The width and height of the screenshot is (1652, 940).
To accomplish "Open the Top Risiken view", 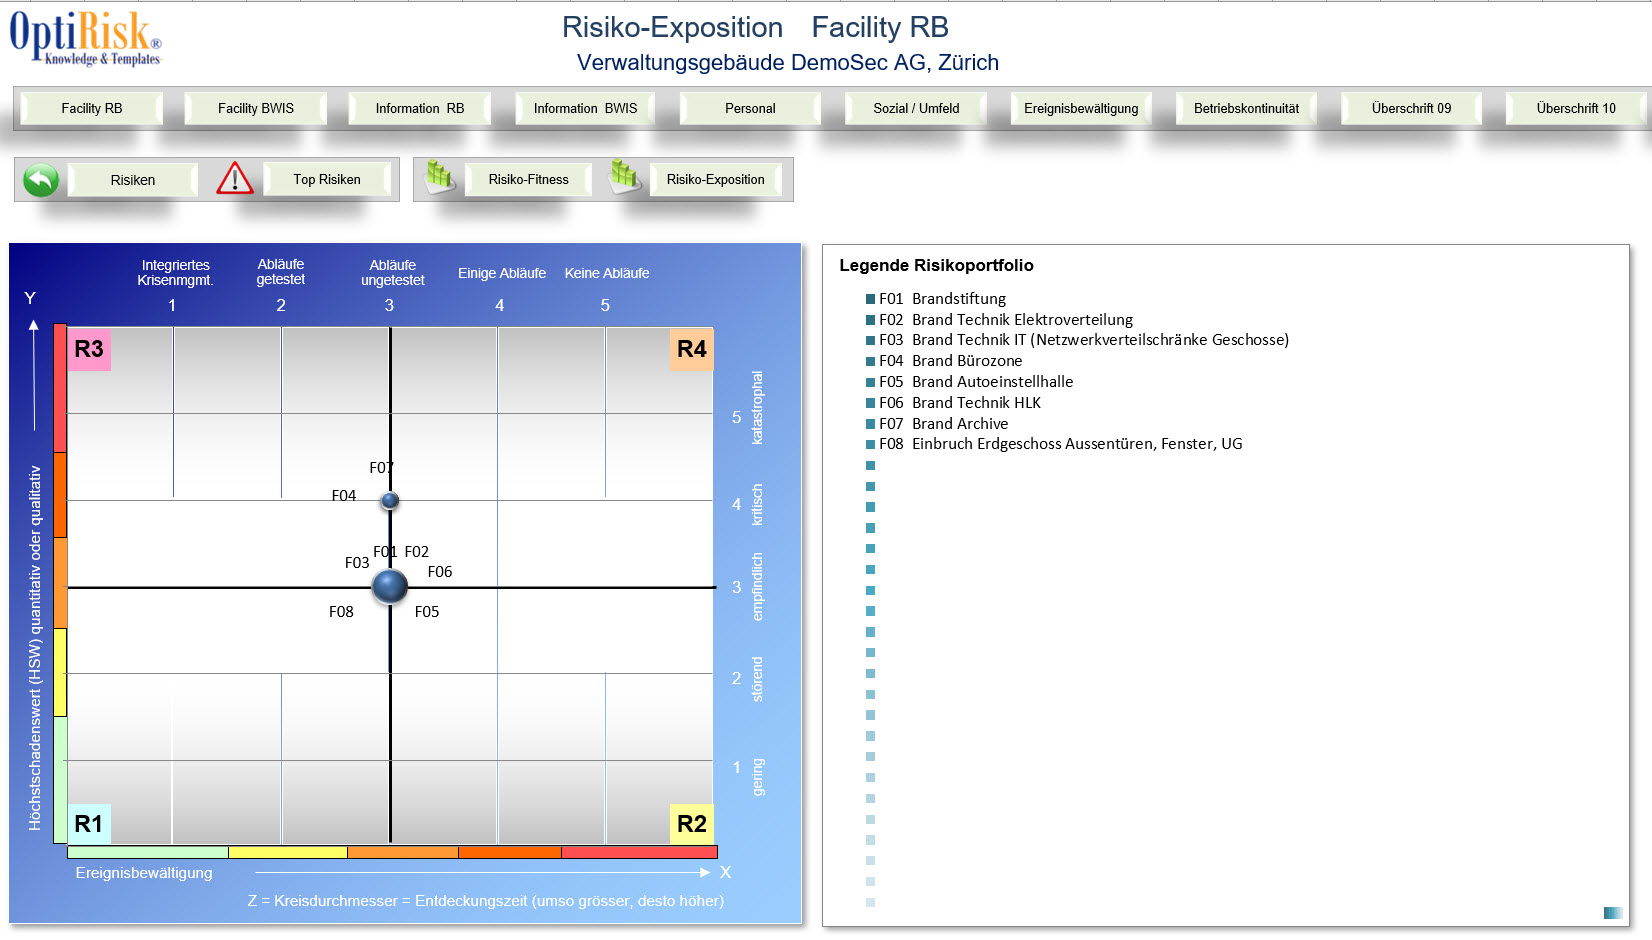I will [327, 179].
